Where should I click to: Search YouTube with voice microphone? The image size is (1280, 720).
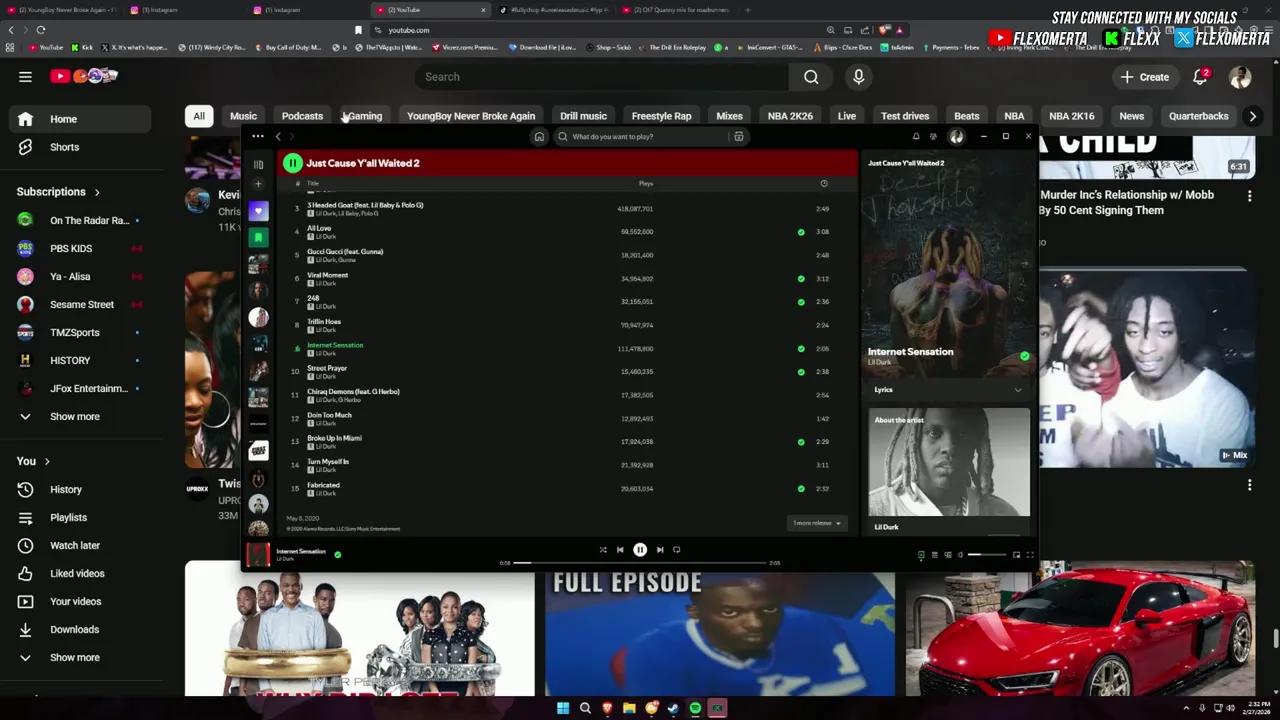(858, 77)
